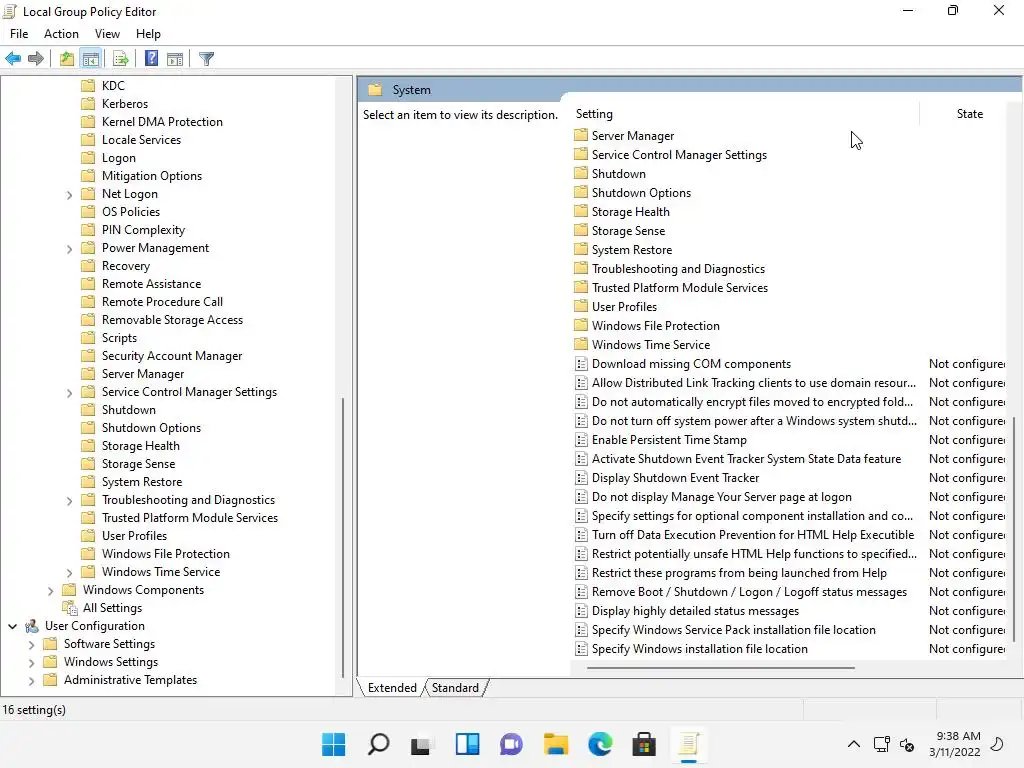
Task: Select Removable Storage Access in tree
Action: pos(172,319)
